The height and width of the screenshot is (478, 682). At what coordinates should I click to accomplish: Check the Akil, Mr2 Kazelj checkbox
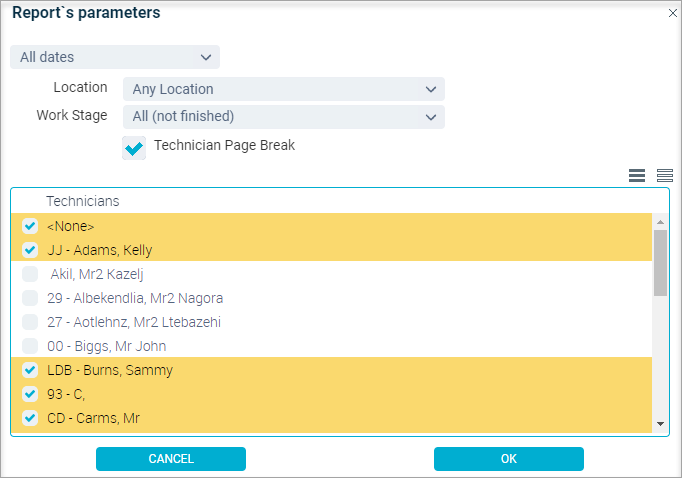click(30, 274)
